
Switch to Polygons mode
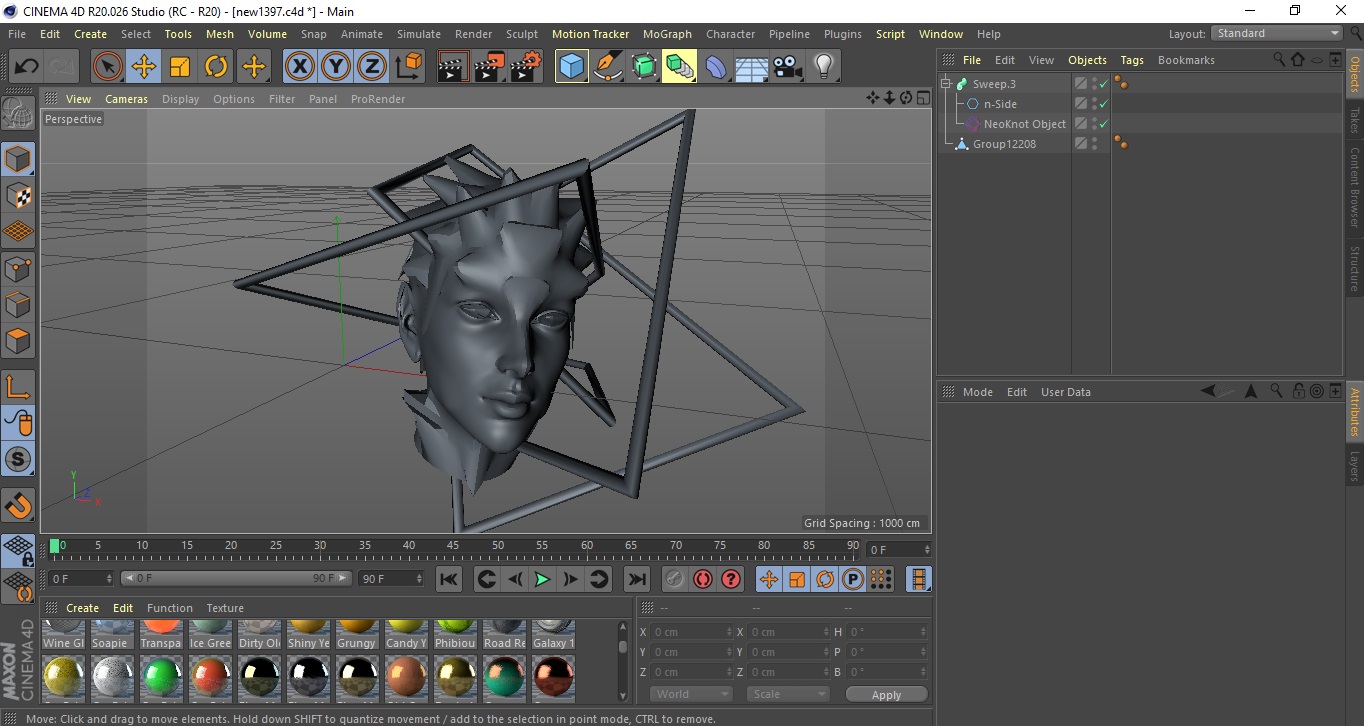[x=18, y=341]
